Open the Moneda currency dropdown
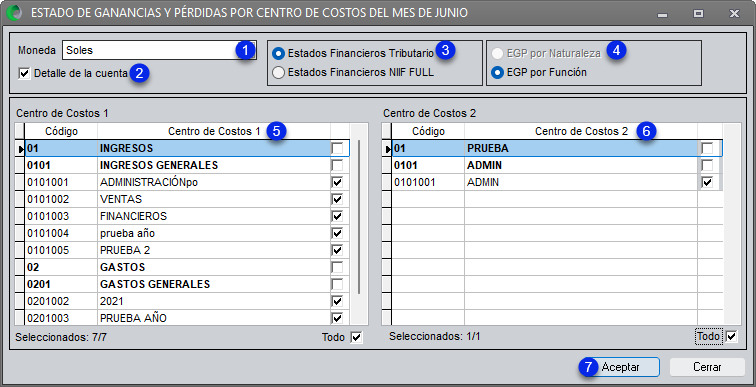This screenshot has width=756, height=387. (159, 50)
